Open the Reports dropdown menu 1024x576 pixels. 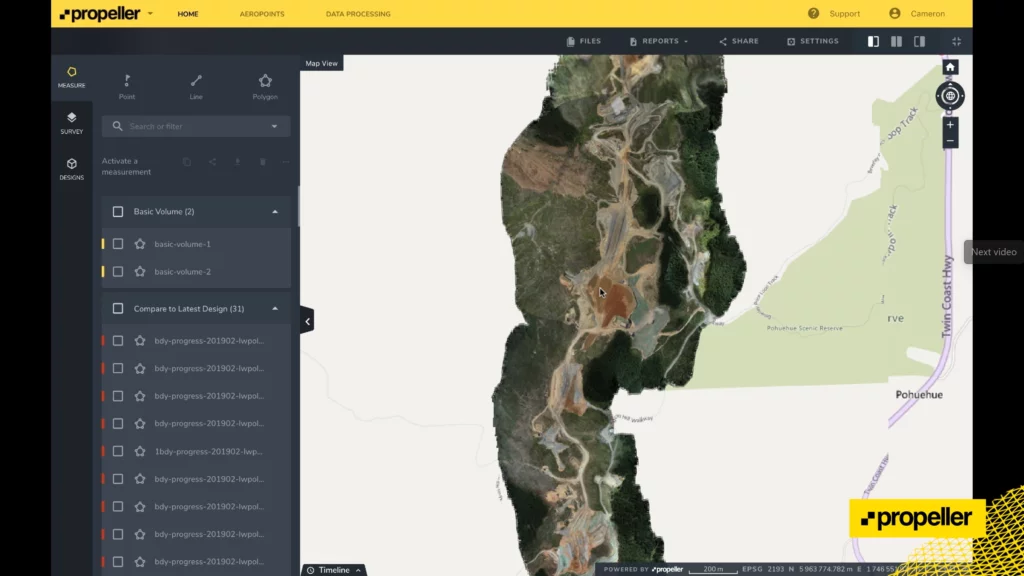pos(659,41)
